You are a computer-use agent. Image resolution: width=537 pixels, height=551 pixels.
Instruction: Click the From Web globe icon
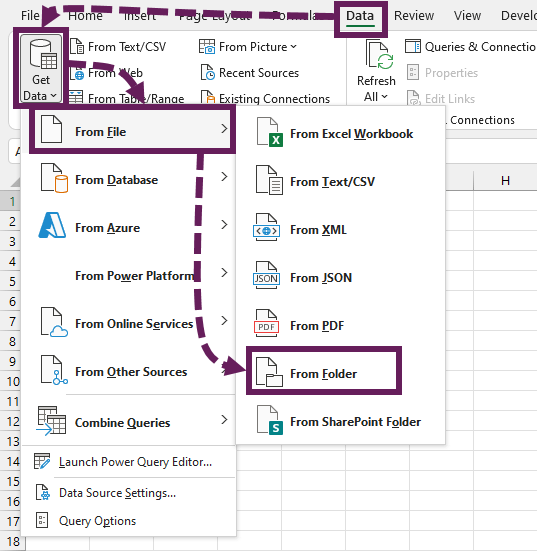77,73
